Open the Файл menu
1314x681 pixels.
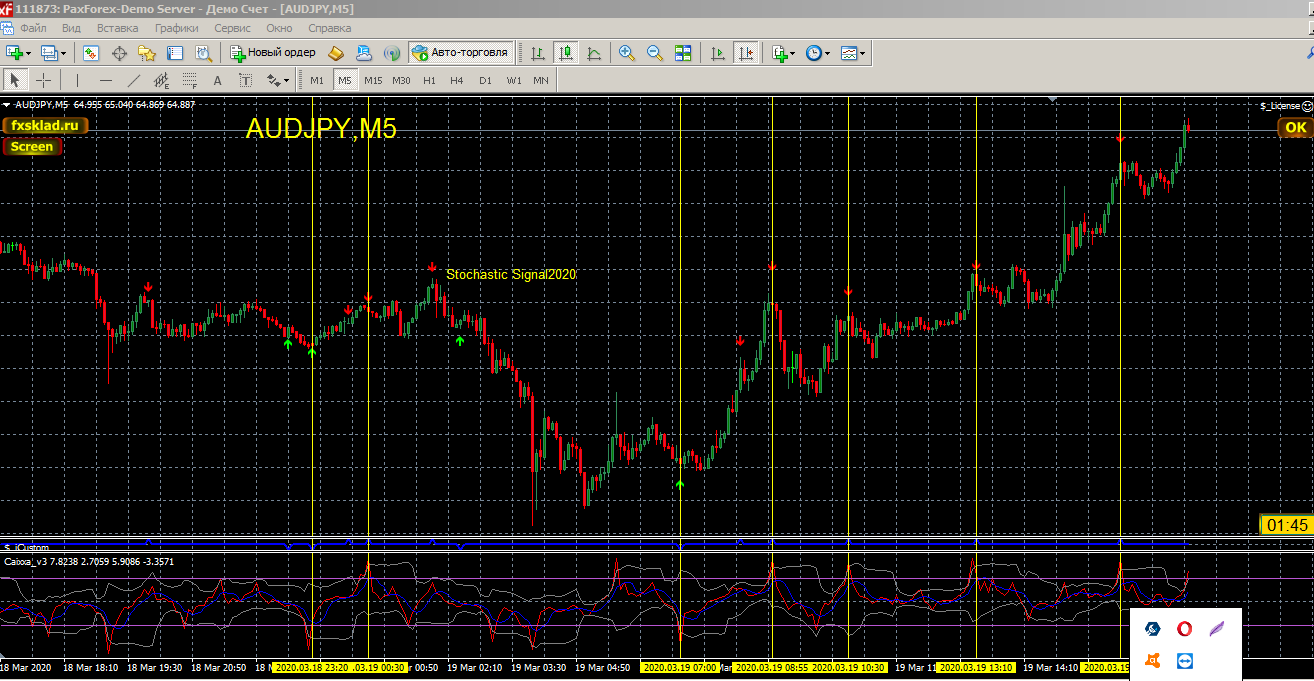[x=33, y=28]
